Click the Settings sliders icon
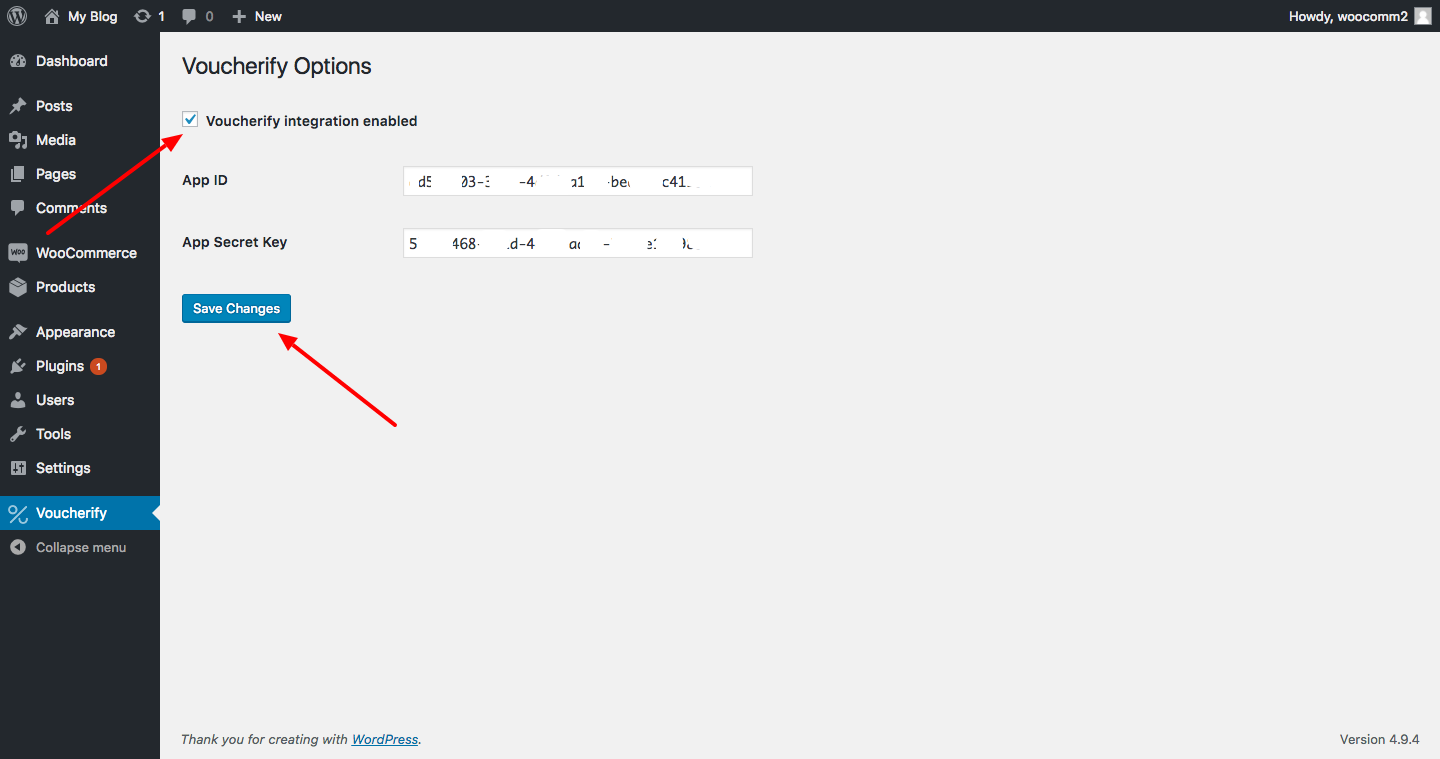 click(18, 468)
